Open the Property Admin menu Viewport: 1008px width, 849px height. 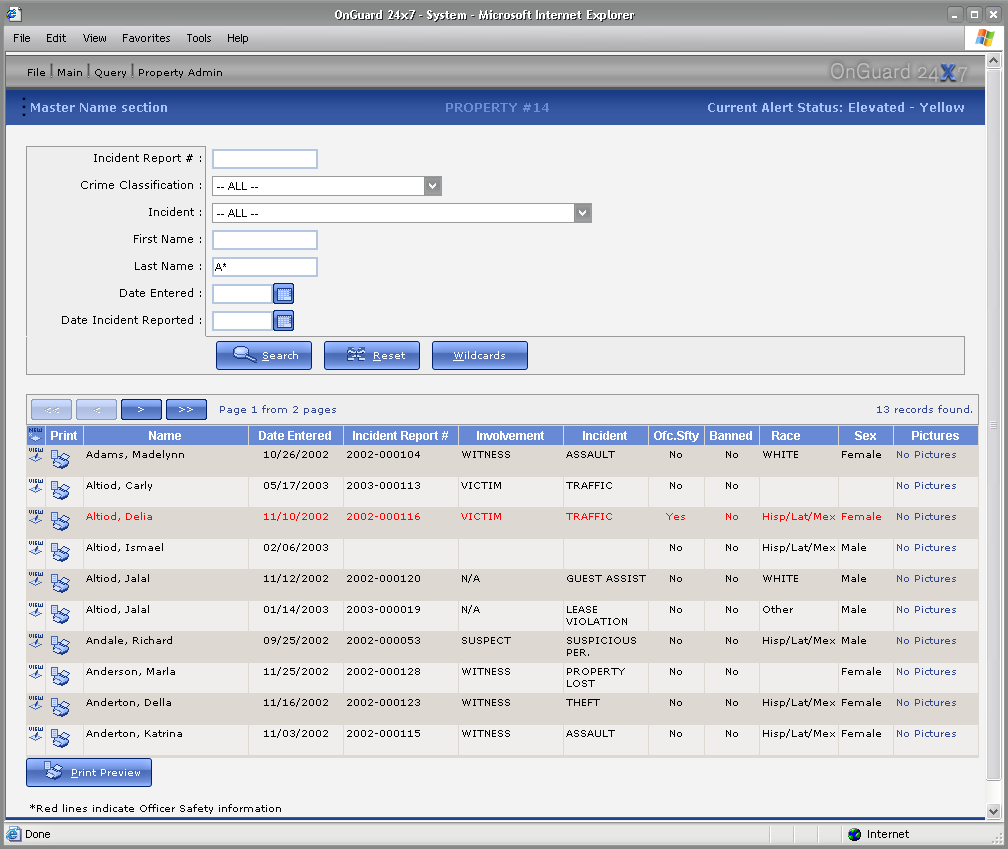180,72
